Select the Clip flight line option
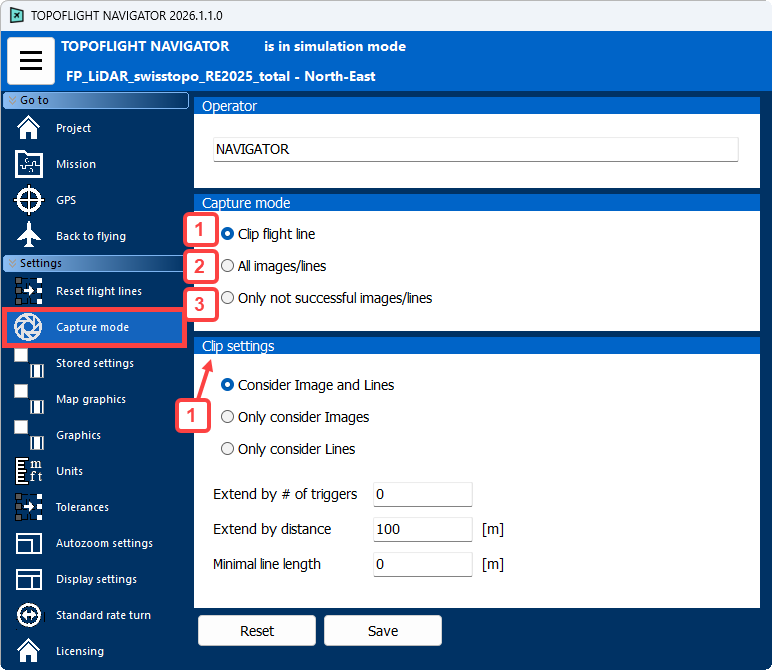Viewport: 772px width, 670px height. tap(228, 234)
